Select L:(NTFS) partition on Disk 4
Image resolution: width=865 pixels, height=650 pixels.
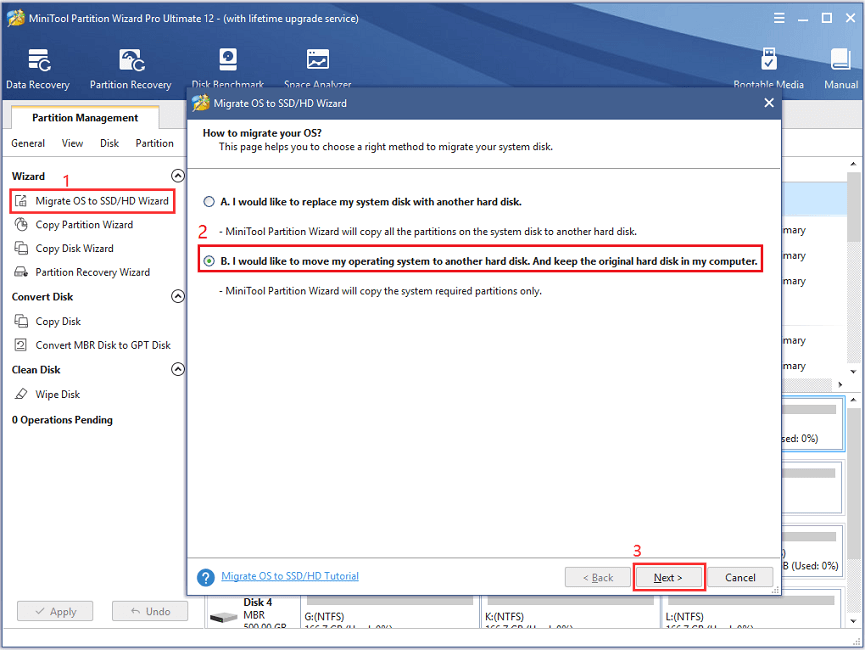tap(751, 611)
